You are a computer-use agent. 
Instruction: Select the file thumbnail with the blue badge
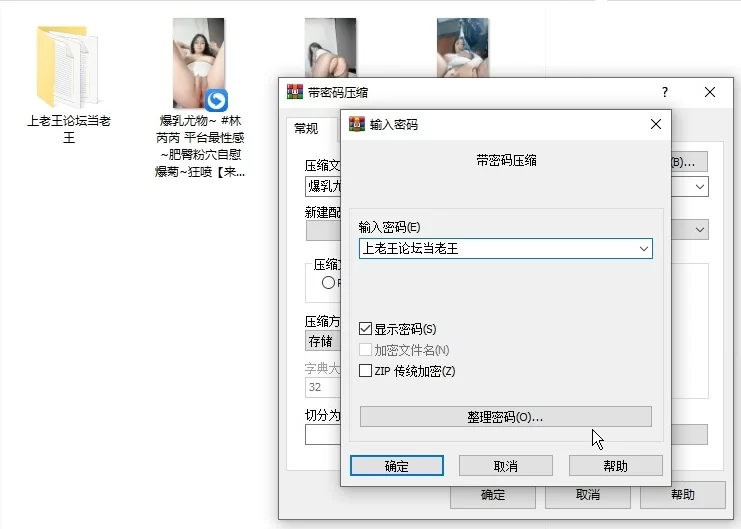point(198,63)
